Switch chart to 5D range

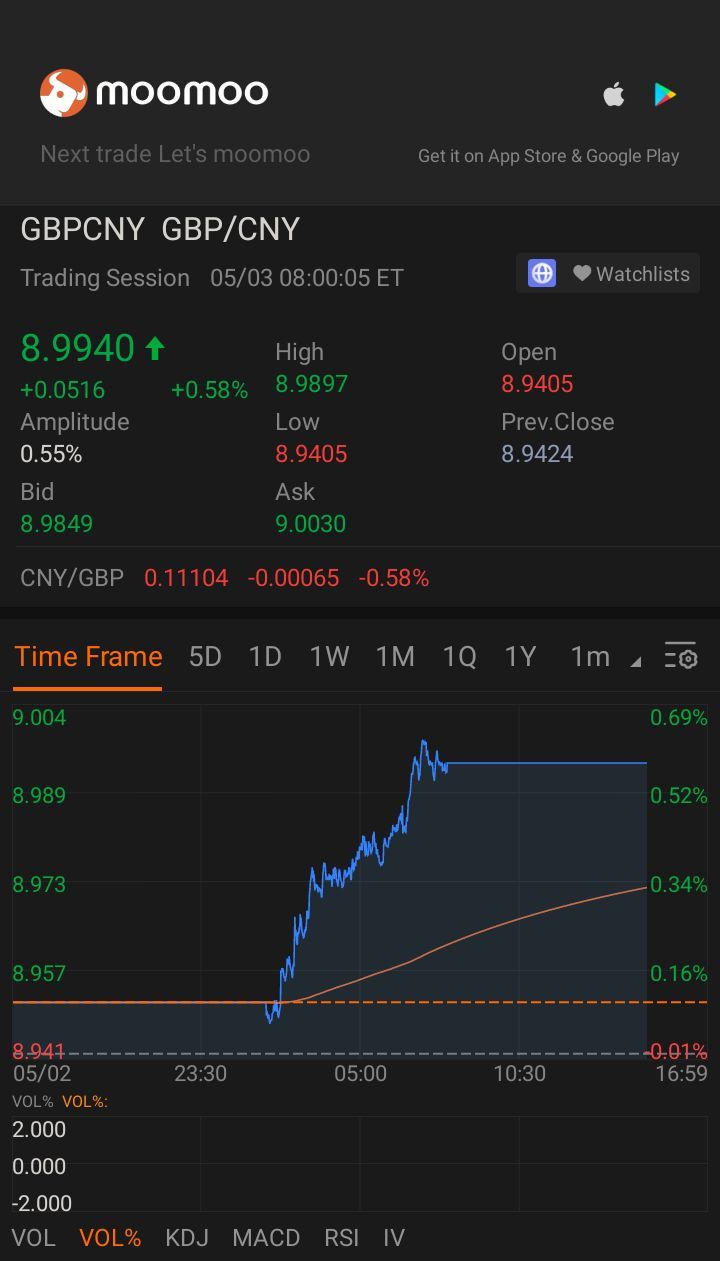point(205,656)
